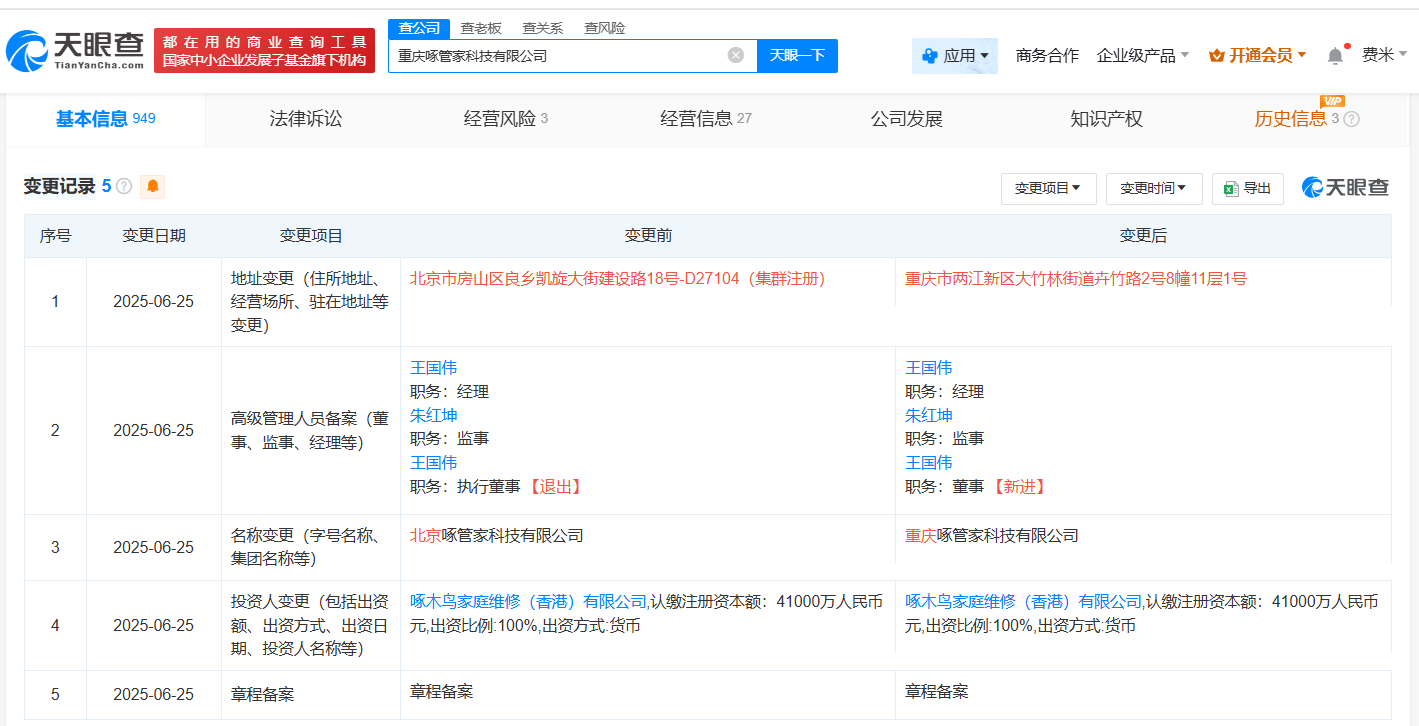Image resolution: width=1419 pixels, height=726 pixels.
Task: Export records with the 导出 Excel button
Action: pos(1247,188)
